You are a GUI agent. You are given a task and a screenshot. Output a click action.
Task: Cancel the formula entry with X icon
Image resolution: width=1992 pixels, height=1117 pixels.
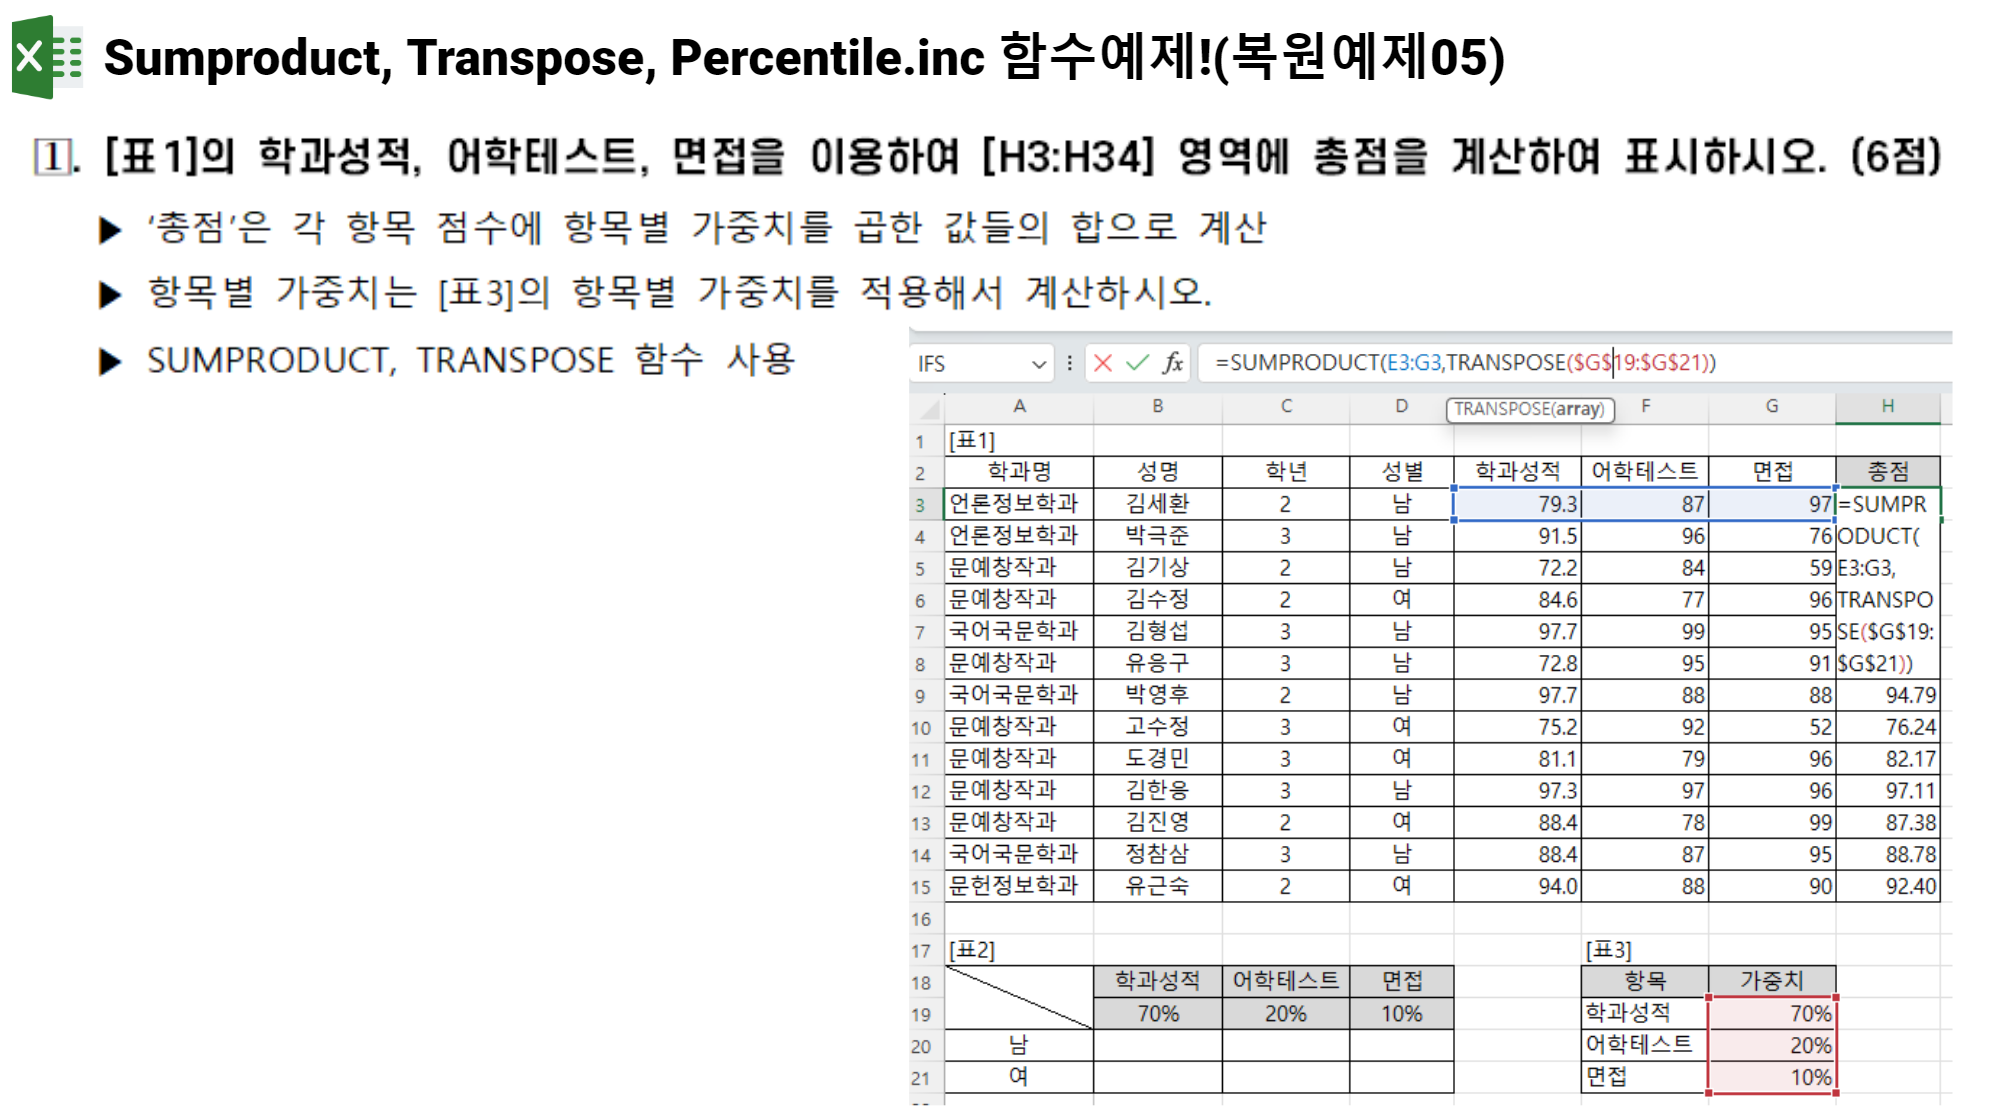1103,363
